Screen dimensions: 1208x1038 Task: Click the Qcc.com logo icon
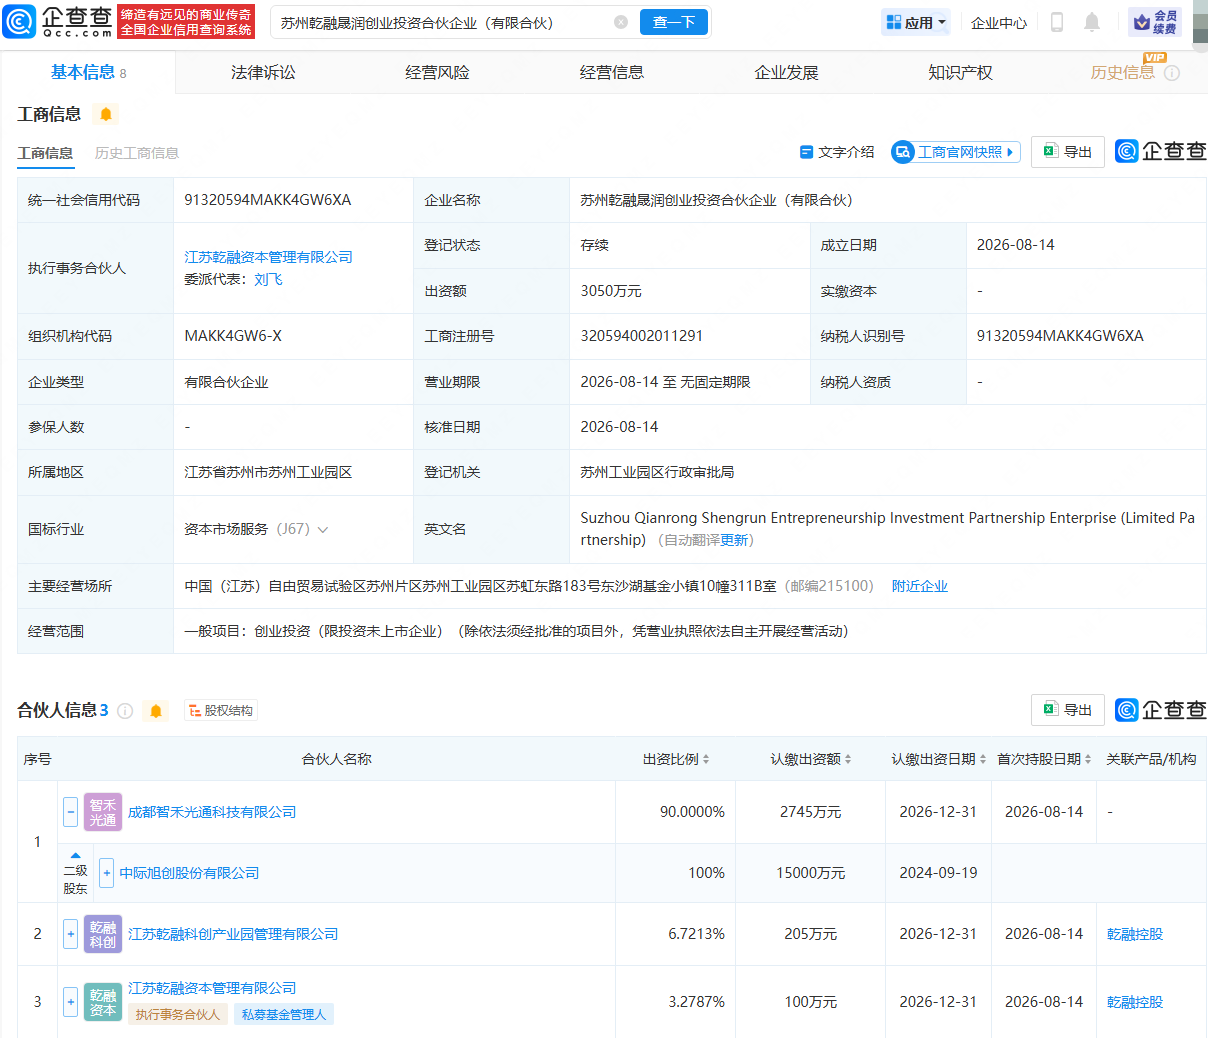coord(19,21)
